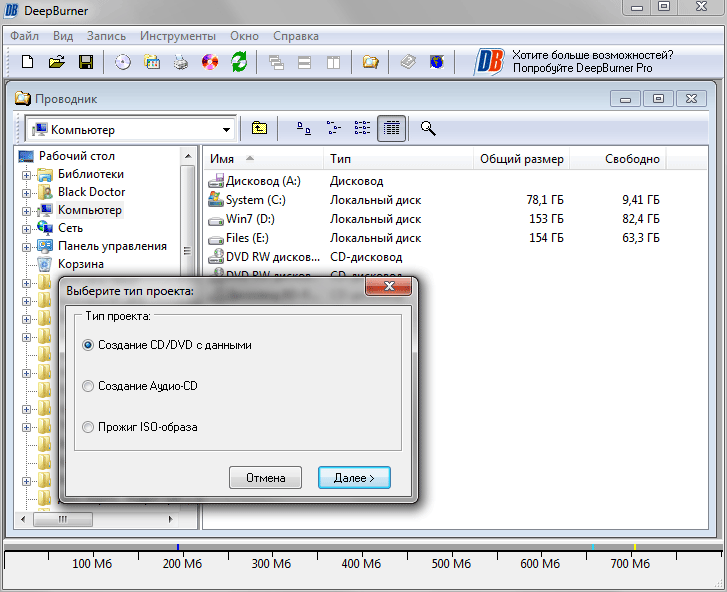The image size is (727, 592).
Task: Expand the Компьютер tree node
Action: point(26,211)
